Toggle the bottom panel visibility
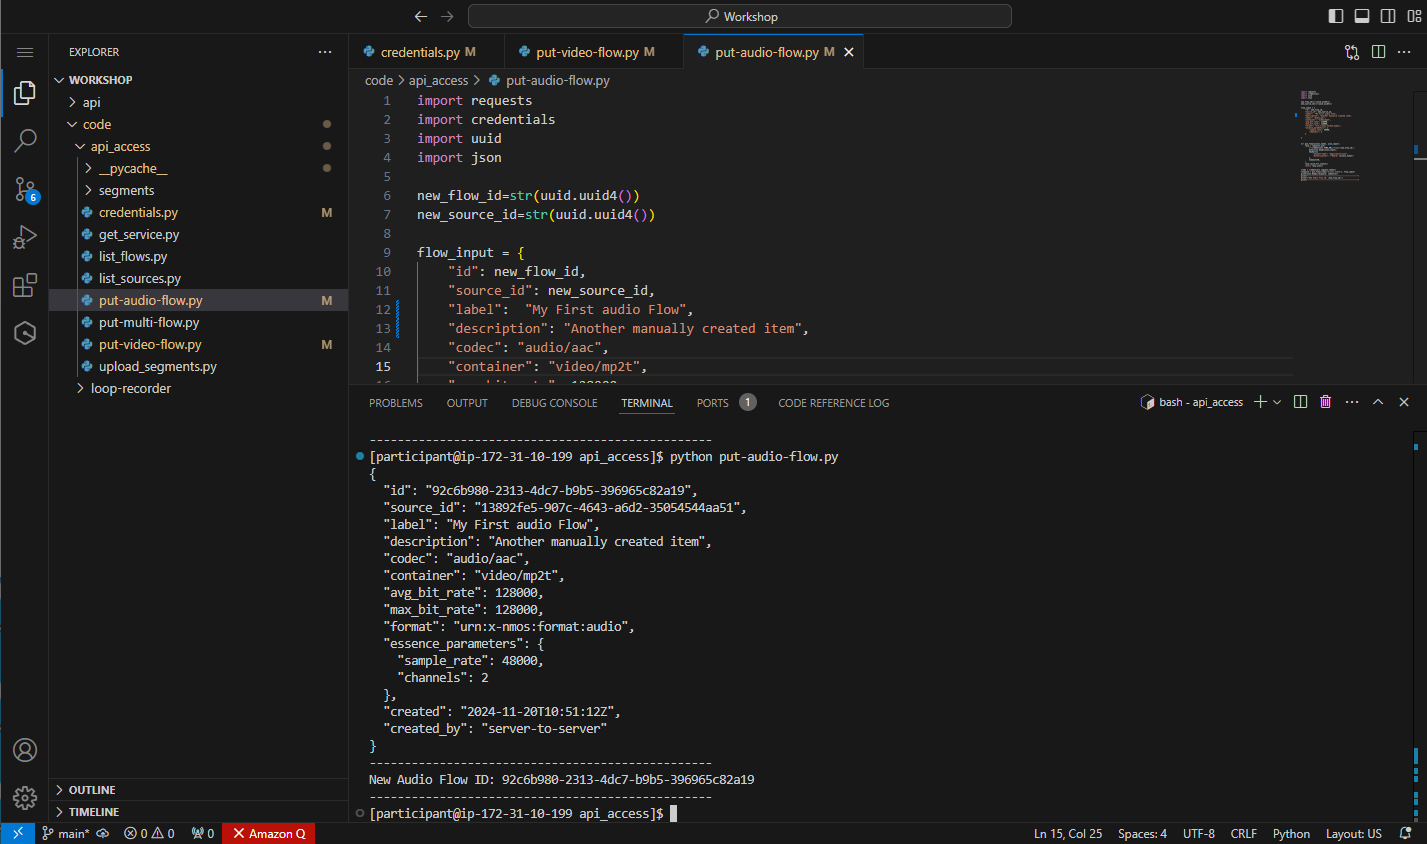The width and height of the screenshot is (1427, 844). click(1362, 16)
